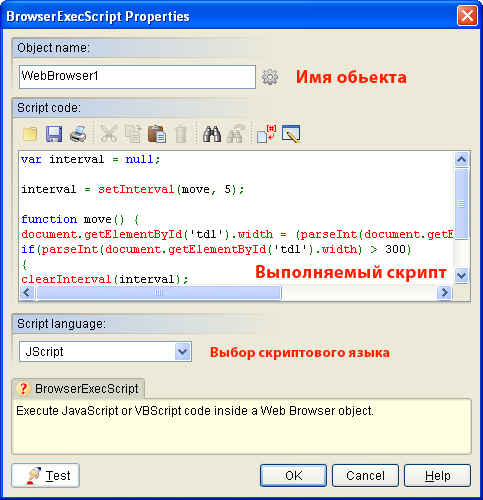Paste from clipboard into the script

[157, 134]
